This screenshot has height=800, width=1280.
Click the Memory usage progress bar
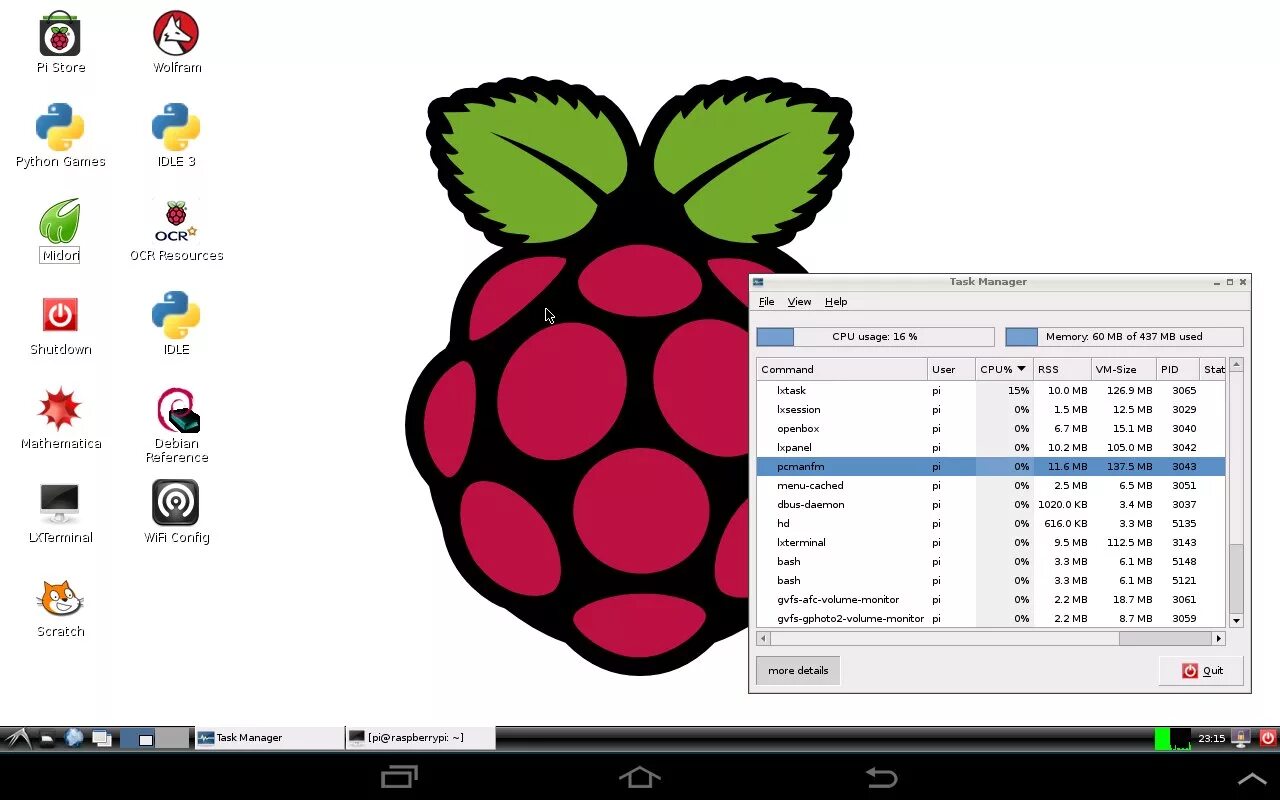(x=1124, y=337)
